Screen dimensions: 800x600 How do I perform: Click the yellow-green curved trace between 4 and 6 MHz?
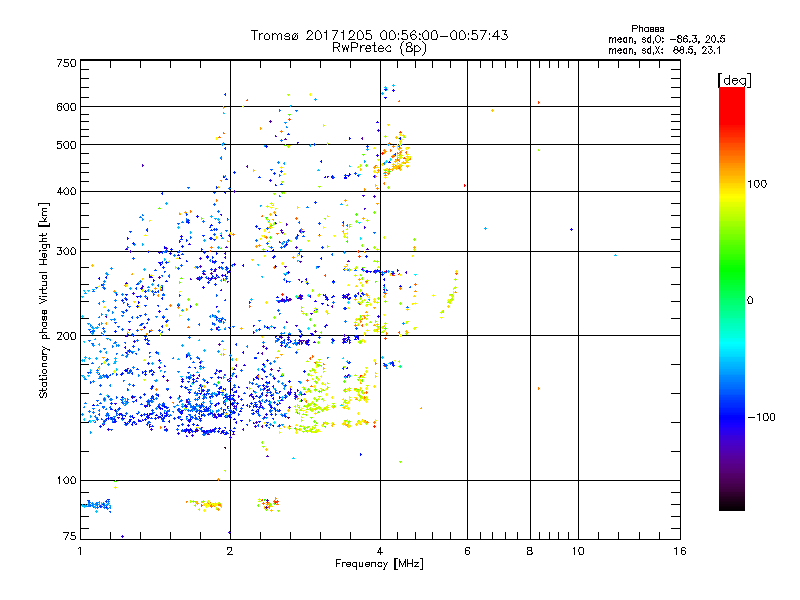point(450,295)
